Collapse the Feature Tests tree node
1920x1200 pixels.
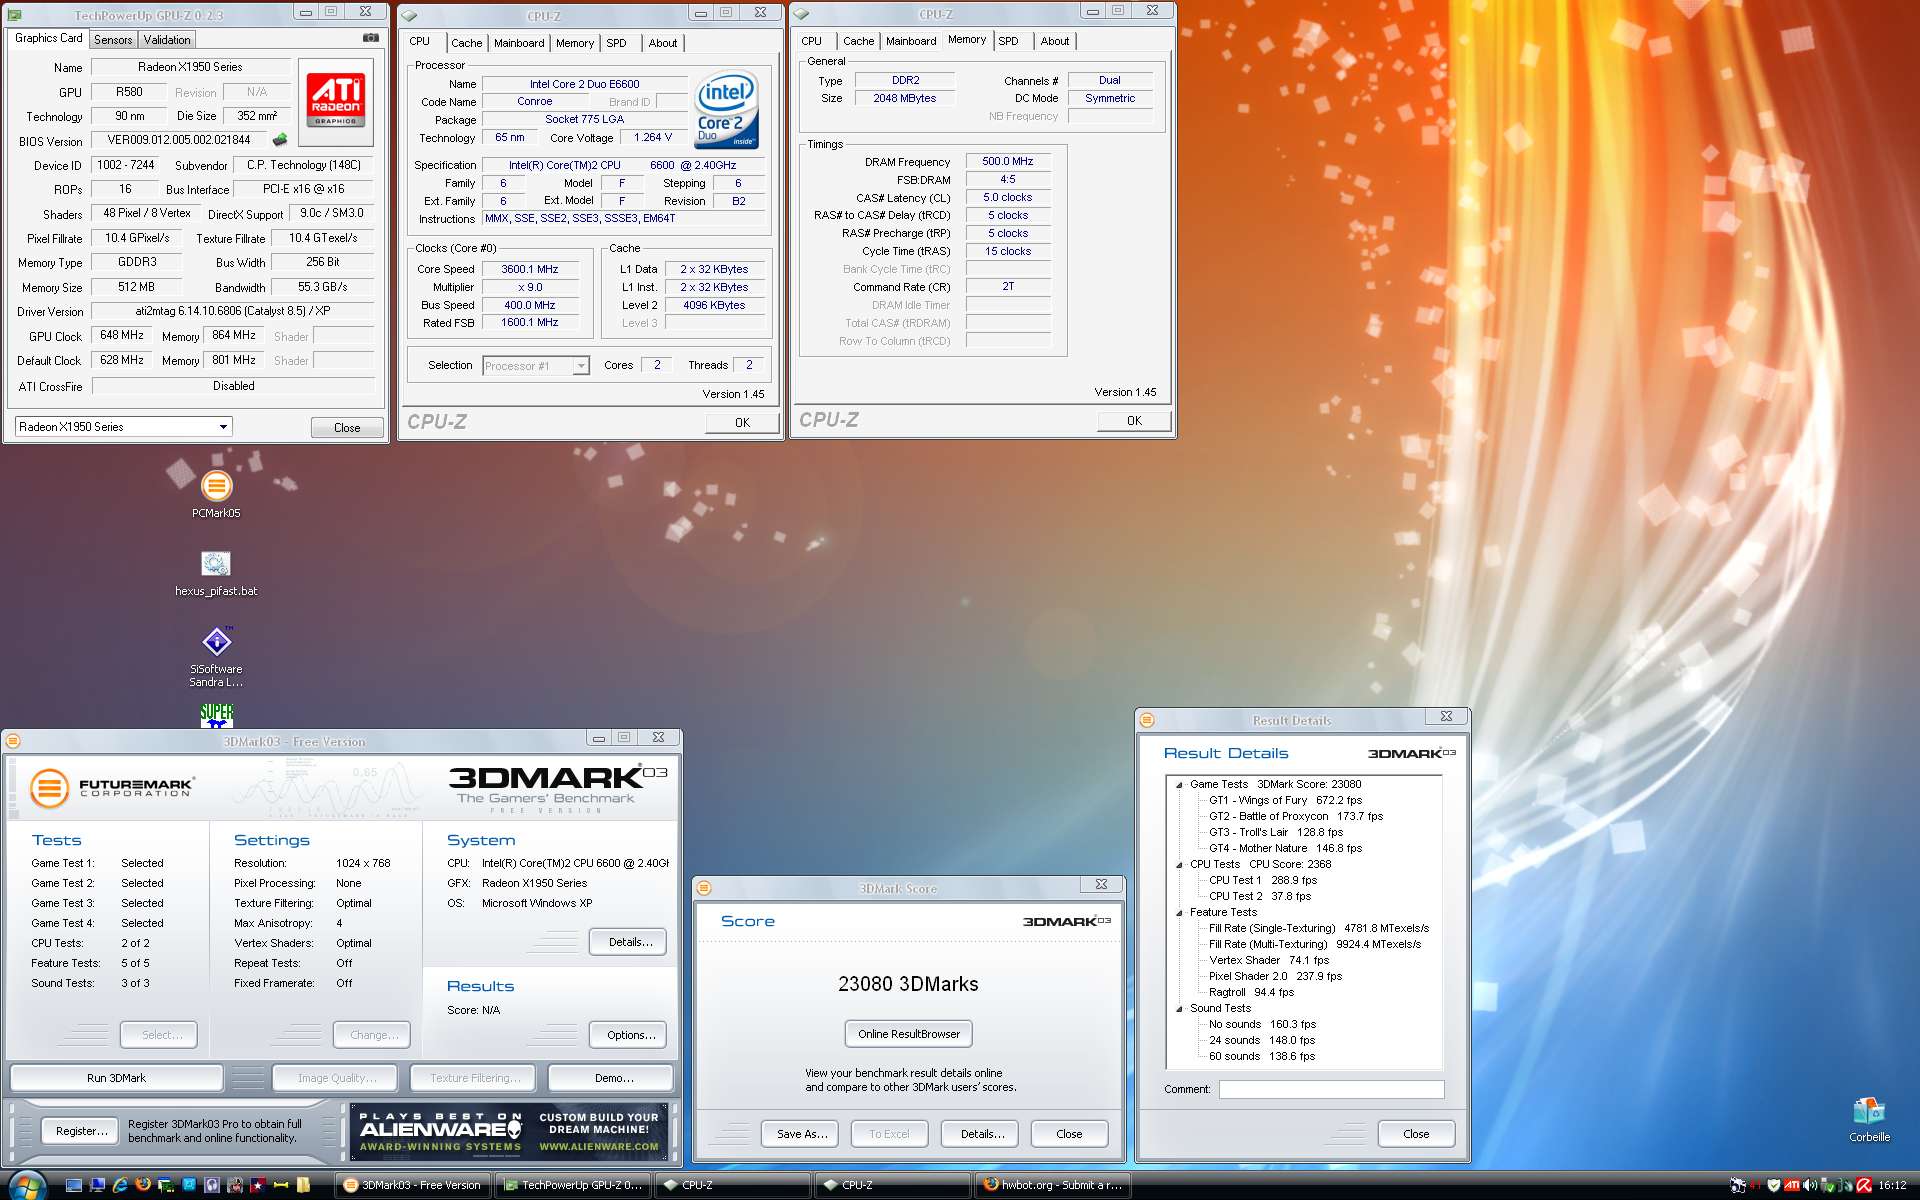[x=1179, y=913]
